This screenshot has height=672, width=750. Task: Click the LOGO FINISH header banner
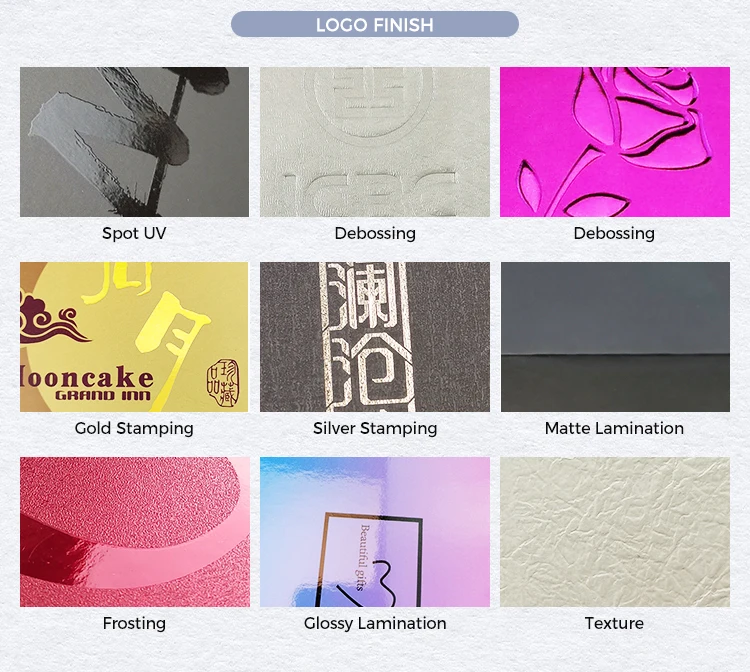[375, 24]
